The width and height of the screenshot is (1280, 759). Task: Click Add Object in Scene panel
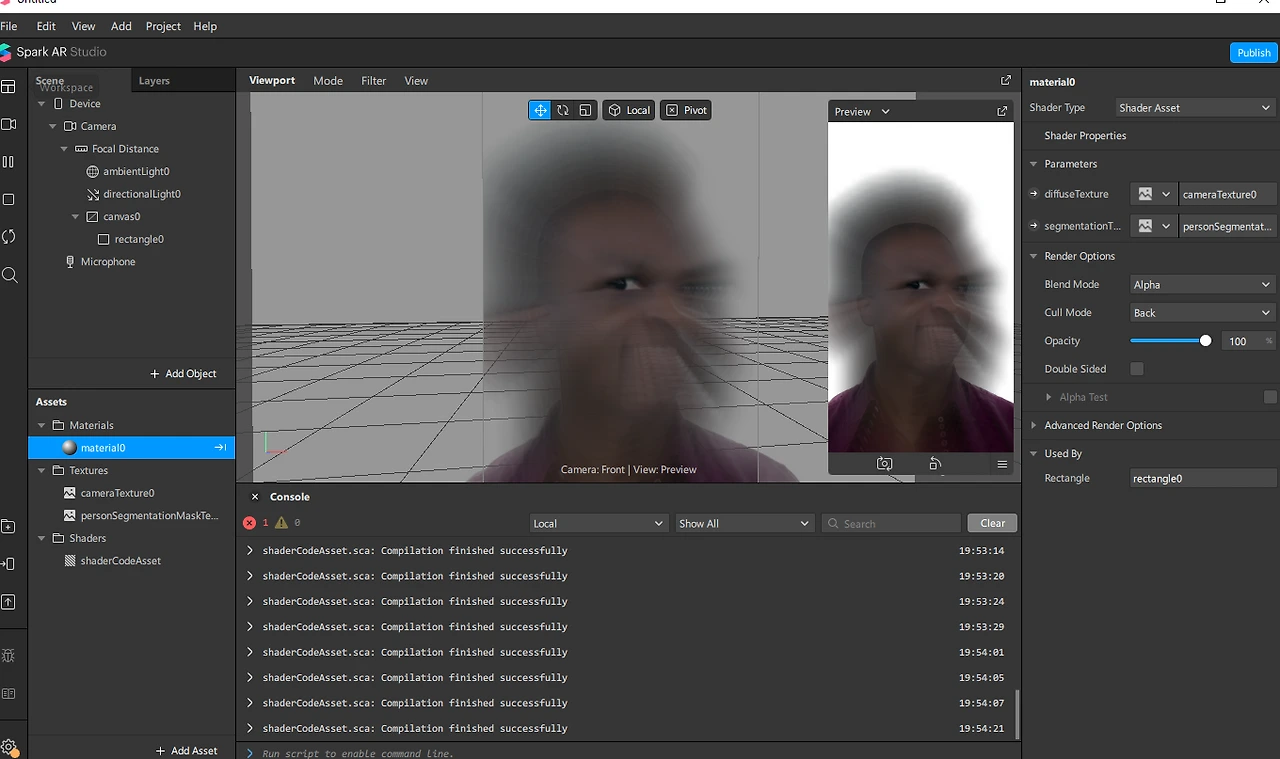(183, 374)
